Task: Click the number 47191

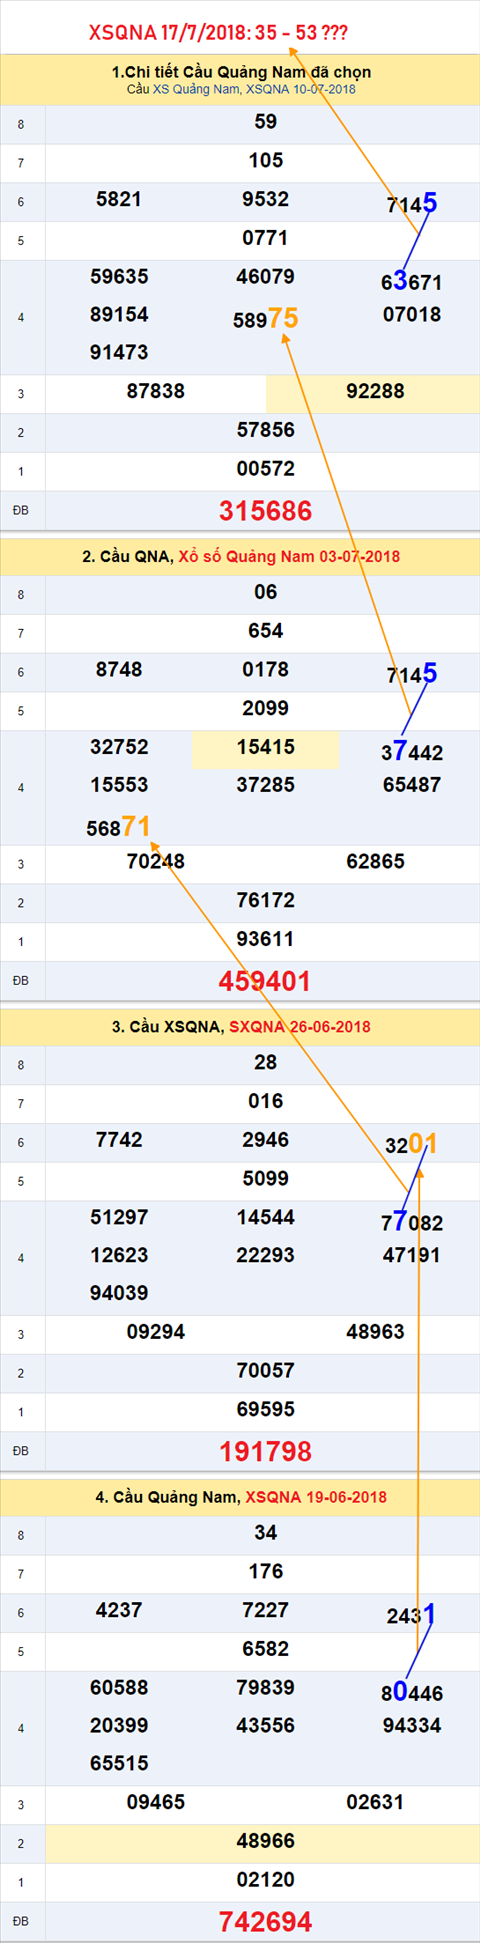Action: (x=412, y=1255)
